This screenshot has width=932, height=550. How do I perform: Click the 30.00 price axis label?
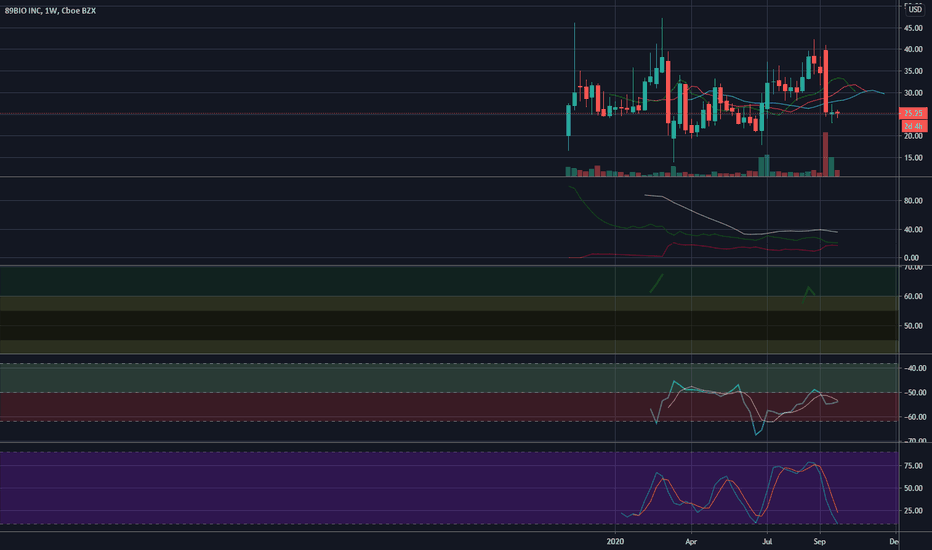[913, 93]
